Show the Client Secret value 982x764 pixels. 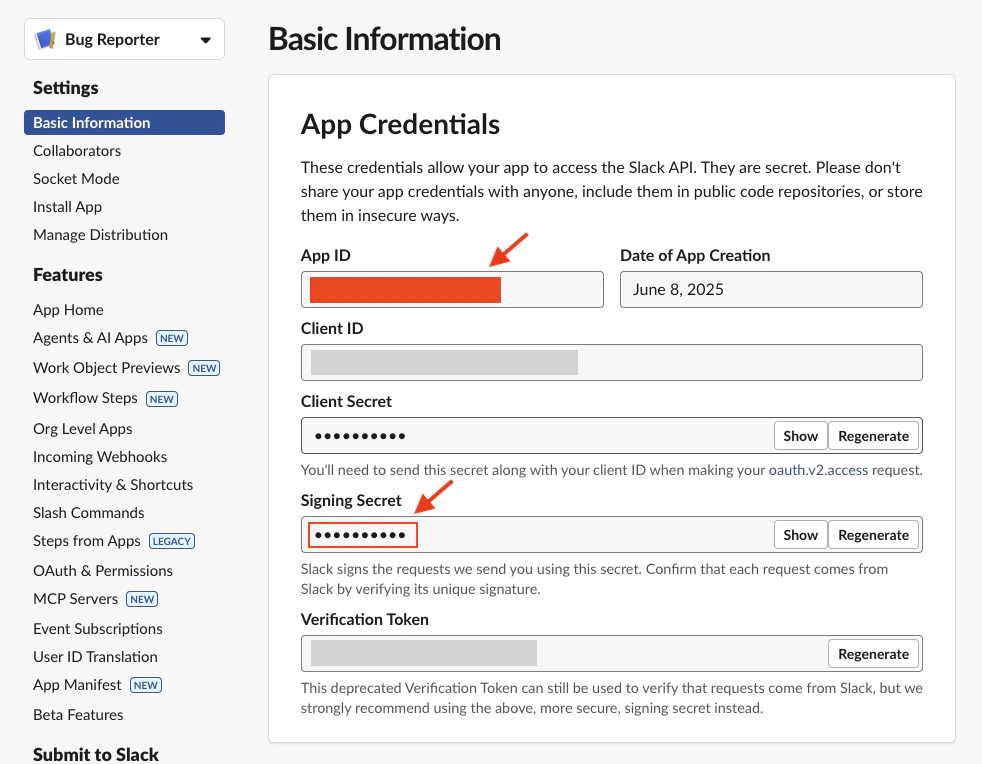tap(800, 435)
